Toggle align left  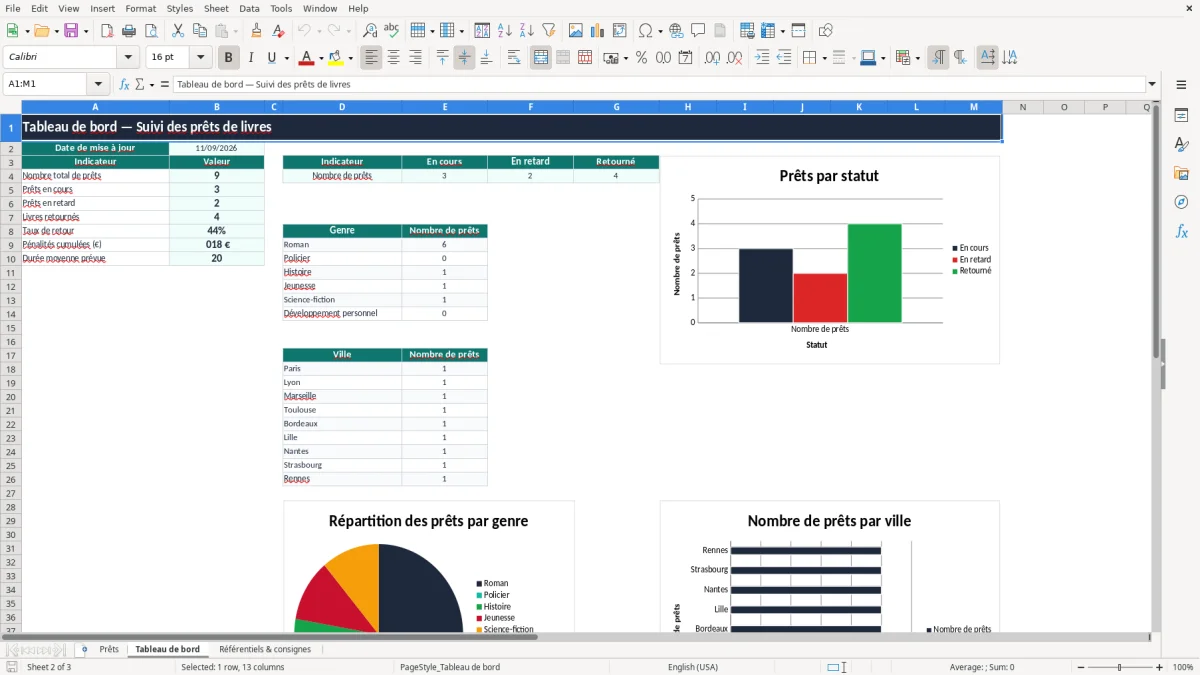pos(371,58)
